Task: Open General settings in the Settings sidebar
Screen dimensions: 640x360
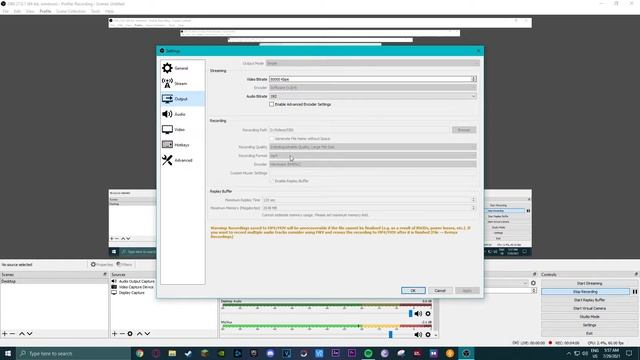Action: coord(182,68)
